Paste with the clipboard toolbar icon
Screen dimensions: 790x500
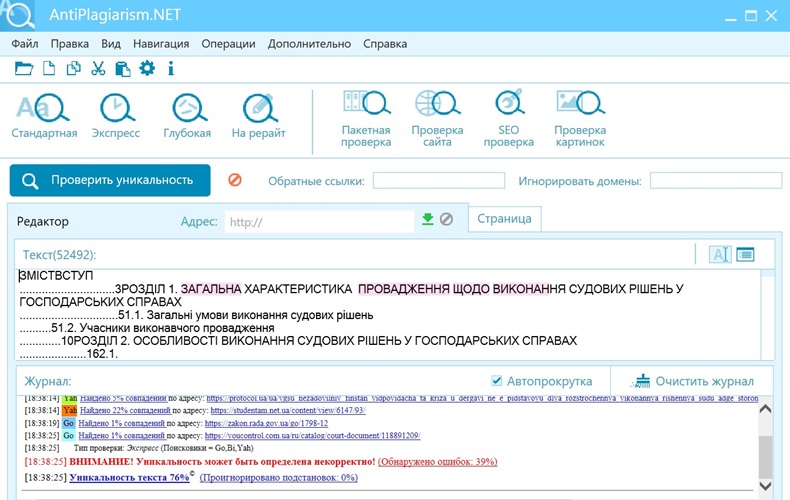[122, 68]
